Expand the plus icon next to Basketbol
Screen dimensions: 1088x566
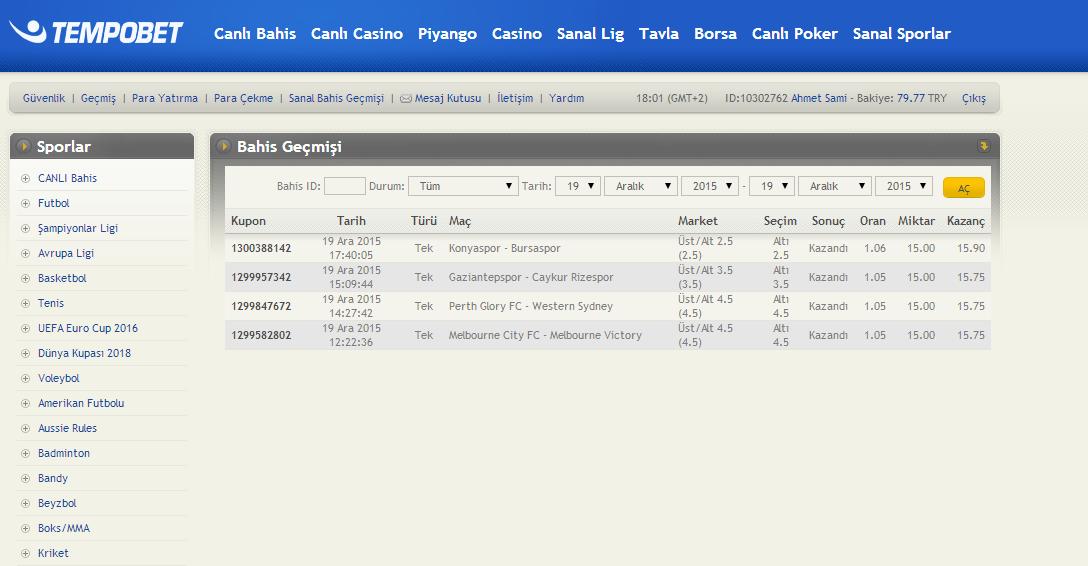[25, 279]
